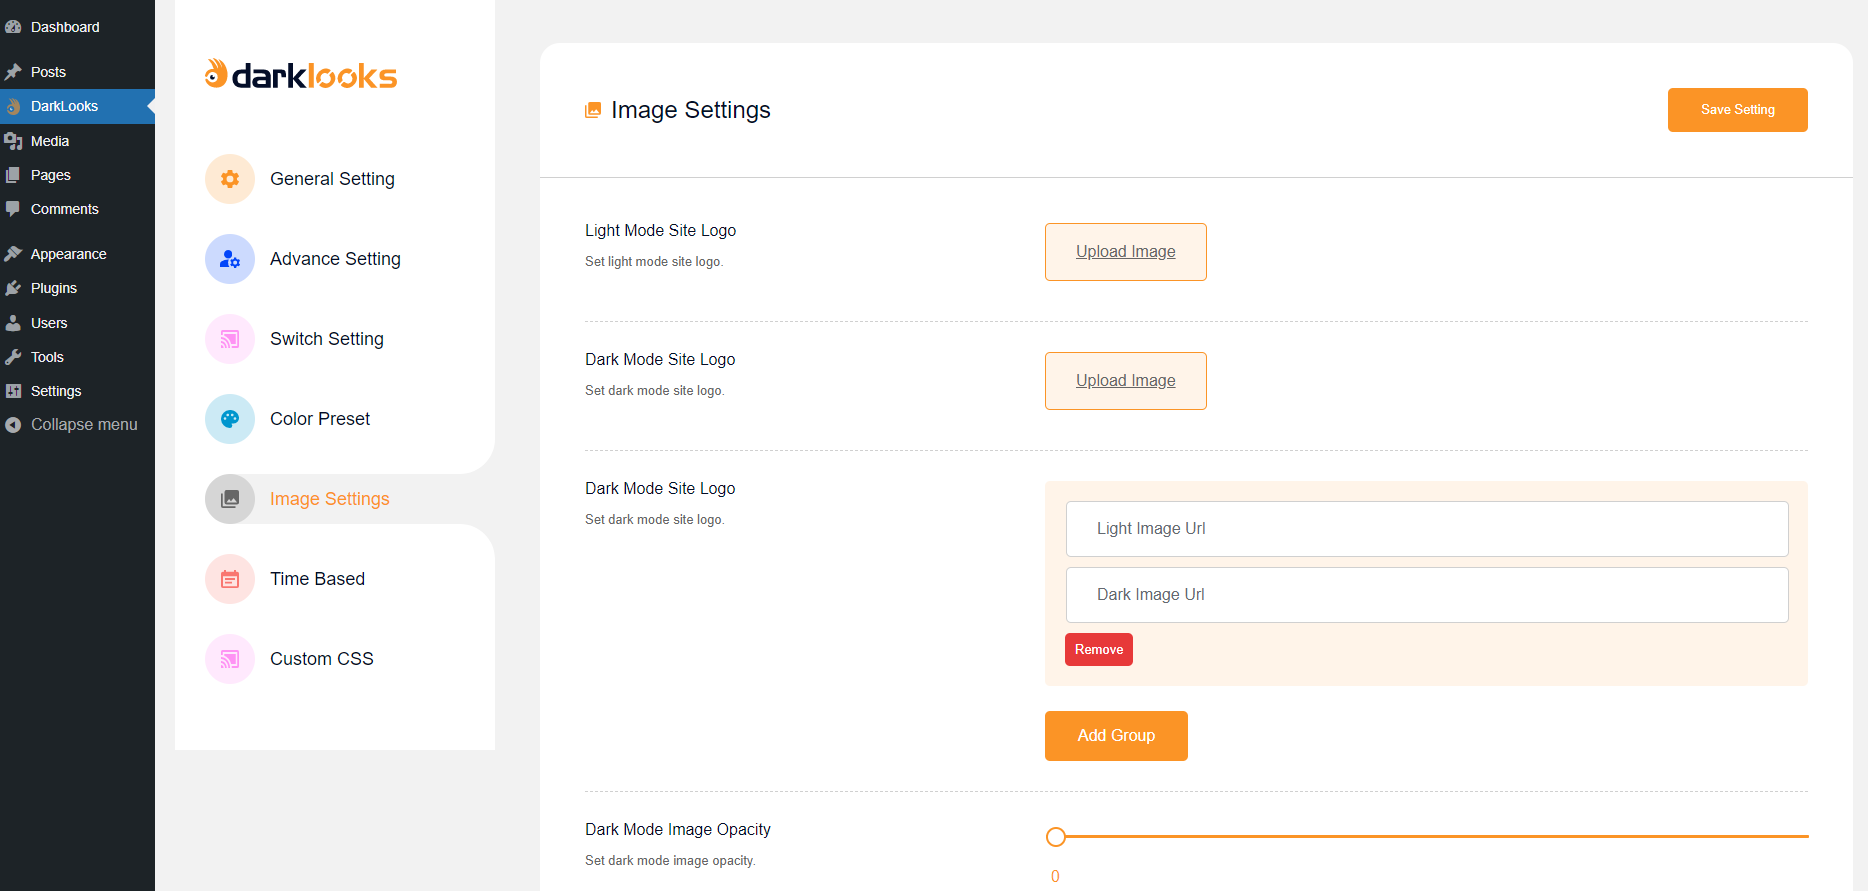Open Posts menu item
This screenshot has height=891, width=1868.
48,72
